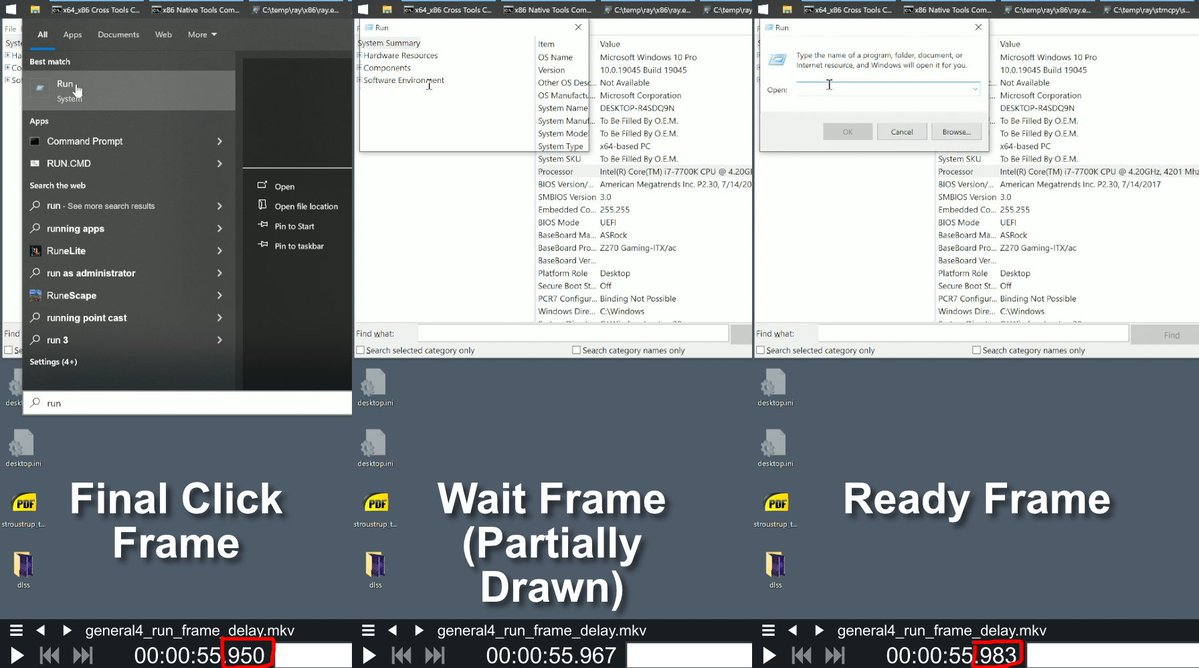Click the stroustrup PDF icon in Final Click Frame
The image size is (1199, 668).
(24, 503)
